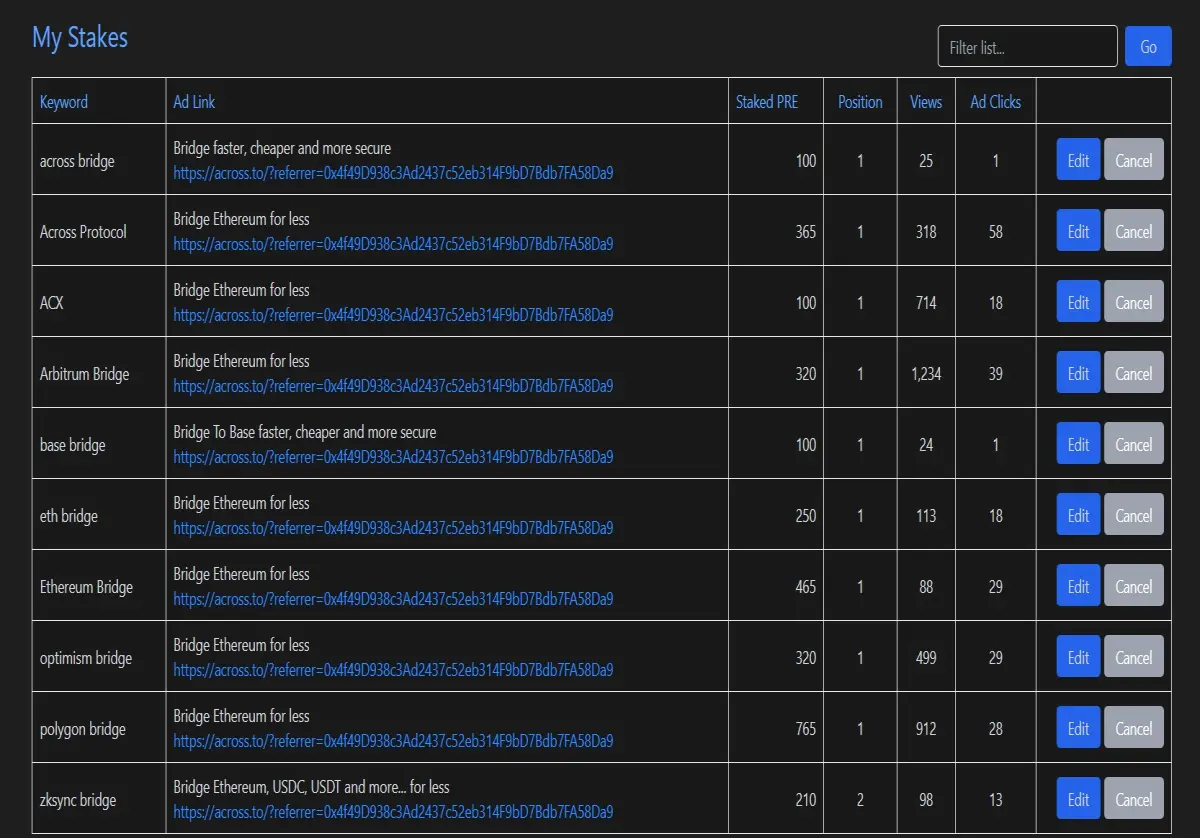This screenshot has width=1200, height=838.
Task: Edit the across bridge stake
Action: tap(1078, 160)
